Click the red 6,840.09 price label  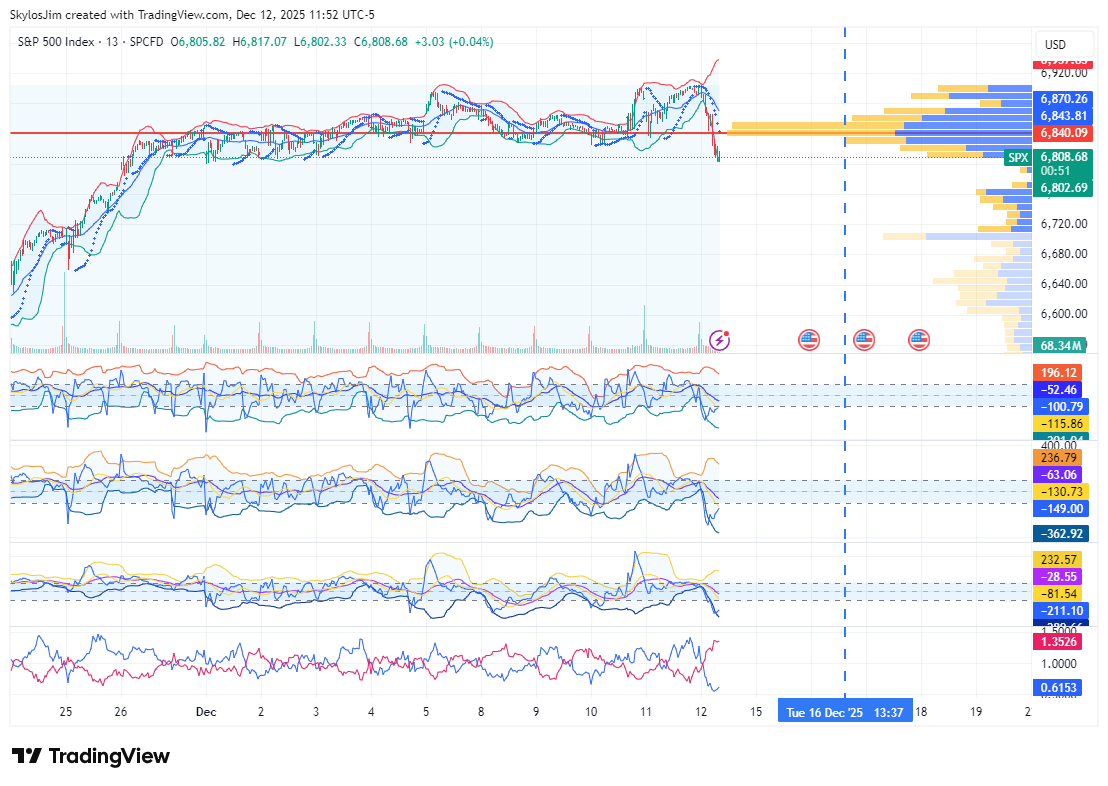pos(1062,132)
